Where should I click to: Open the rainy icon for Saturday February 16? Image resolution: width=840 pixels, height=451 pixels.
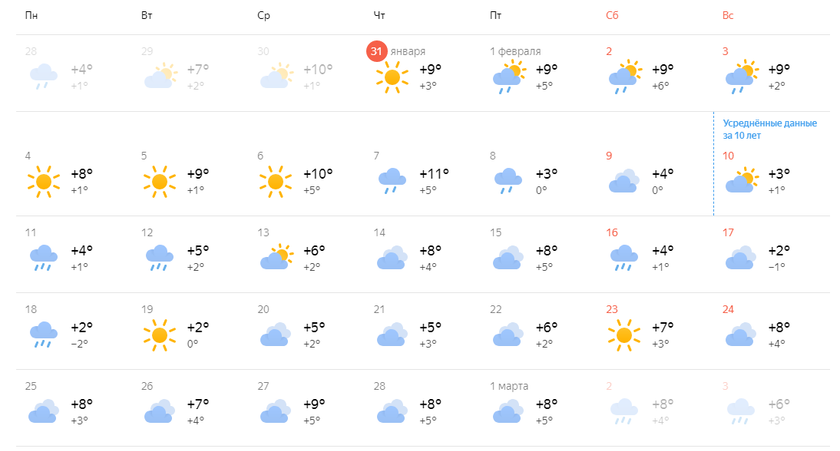tap(624, 258)
